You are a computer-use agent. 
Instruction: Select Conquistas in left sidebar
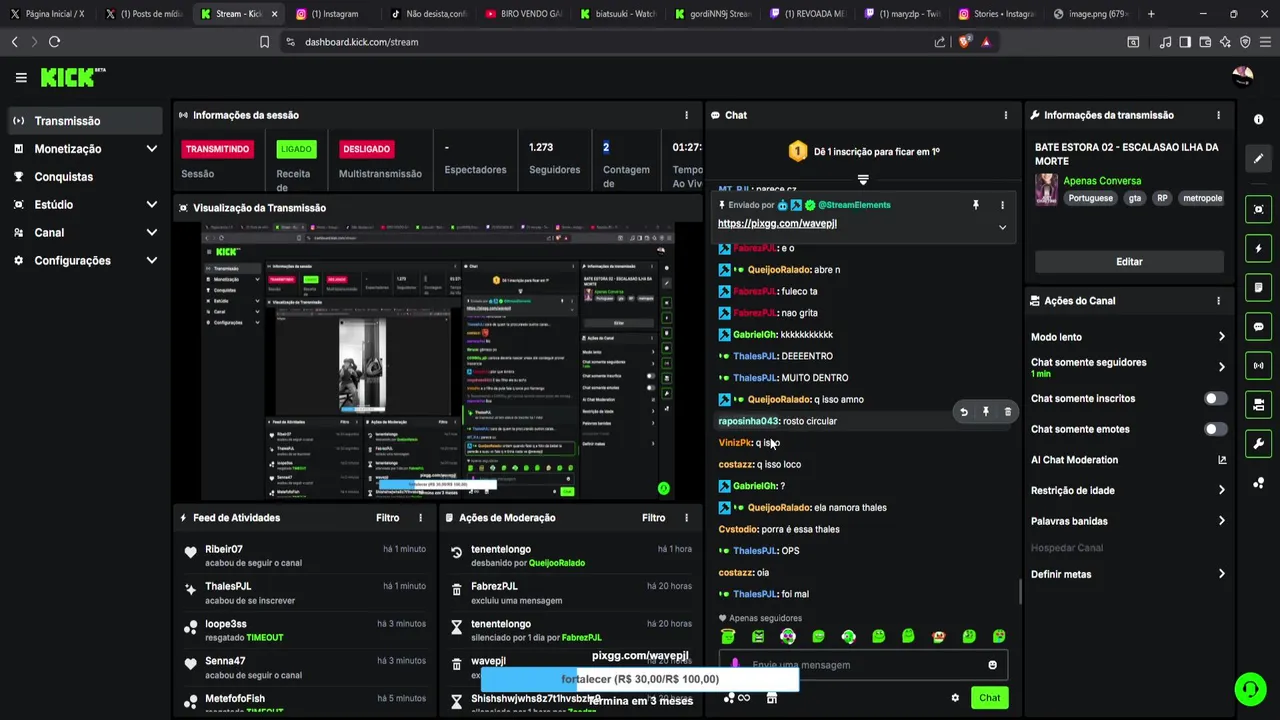pos(85,177)
